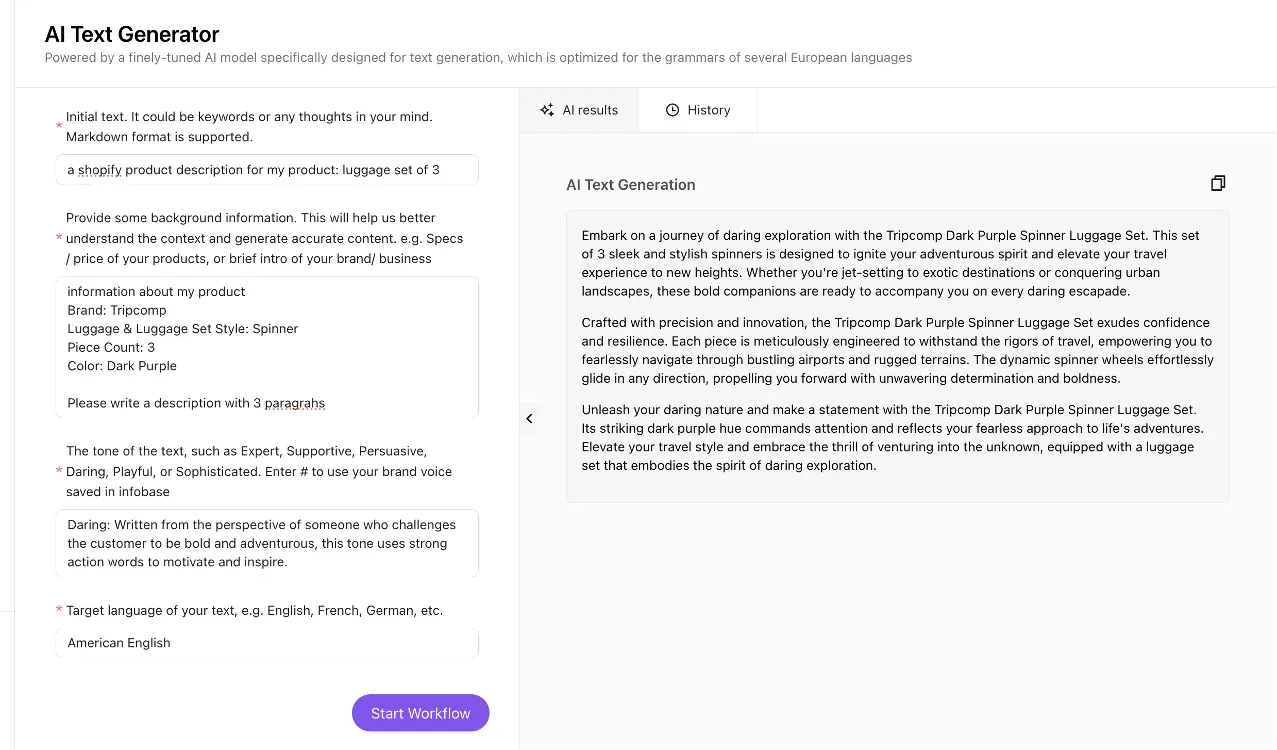Click the third paragraph starting with Unleash
Screen dimensions: 1277x750
[x=897, y=437]
